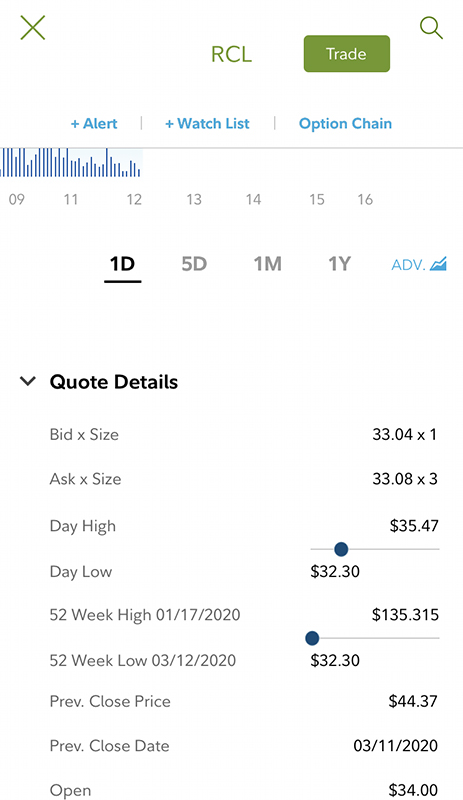Open the Option Chain link
This screenshot has width=463, height=800.
point(346,123)
